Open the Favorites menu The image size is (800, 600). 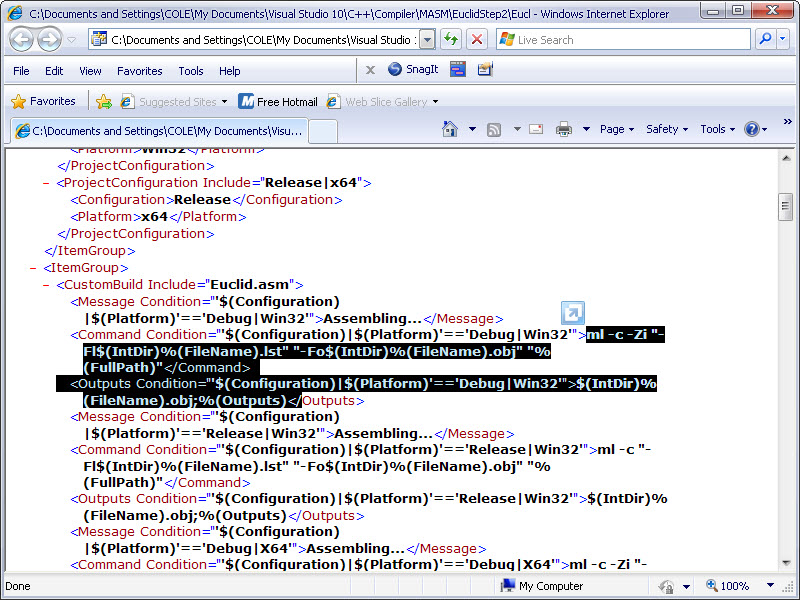tap(139, 71)
